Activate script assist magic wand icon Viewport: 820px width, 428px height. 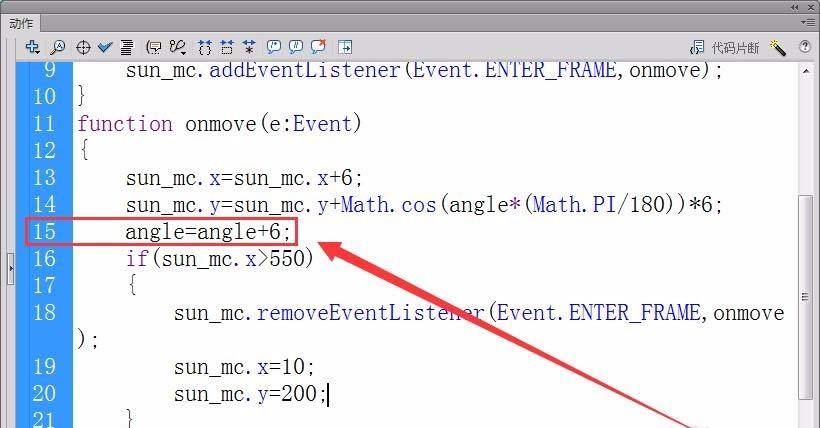click(778, 48)
